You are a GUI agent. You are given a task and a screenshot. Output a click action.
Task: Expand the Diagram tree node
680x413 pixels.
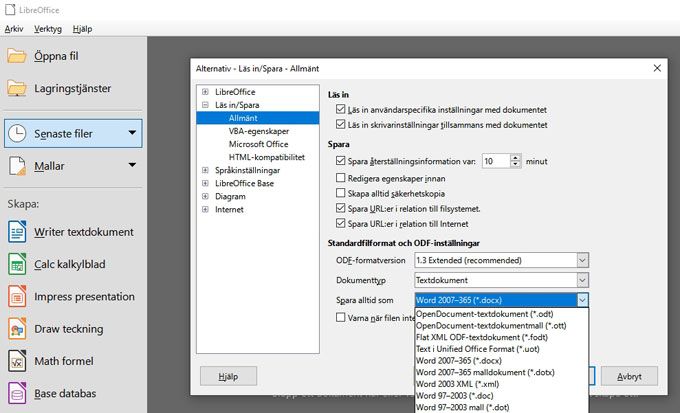(x=205, y=196)
